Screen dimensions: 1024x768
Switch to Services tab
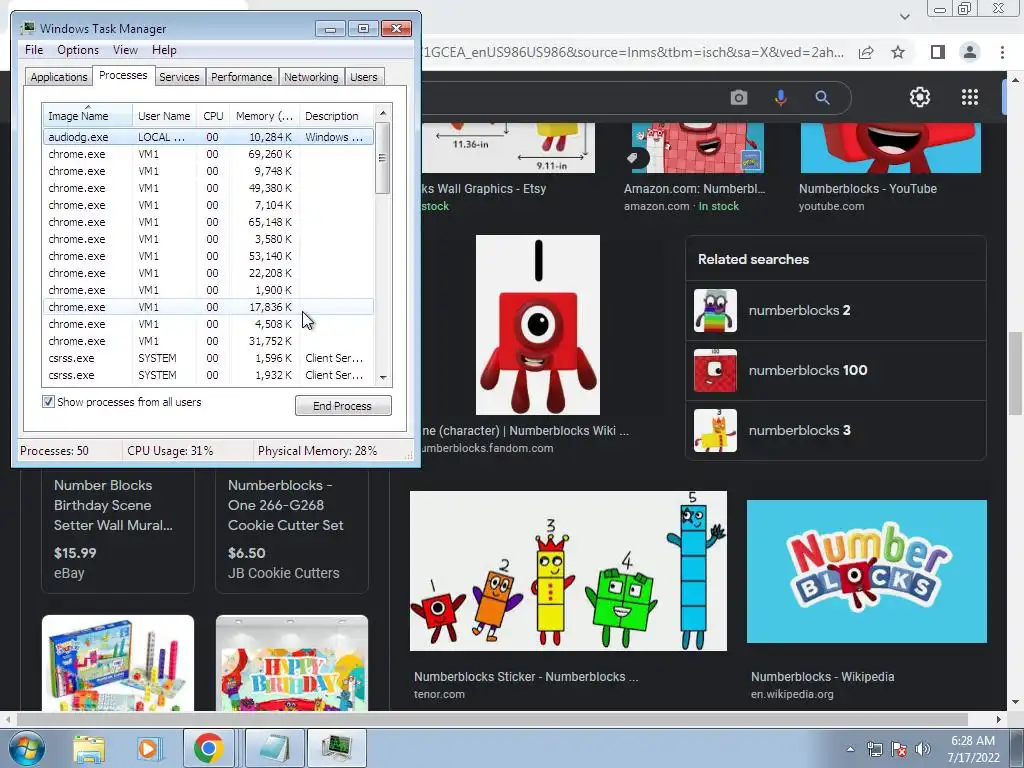[x=179, y=77]
